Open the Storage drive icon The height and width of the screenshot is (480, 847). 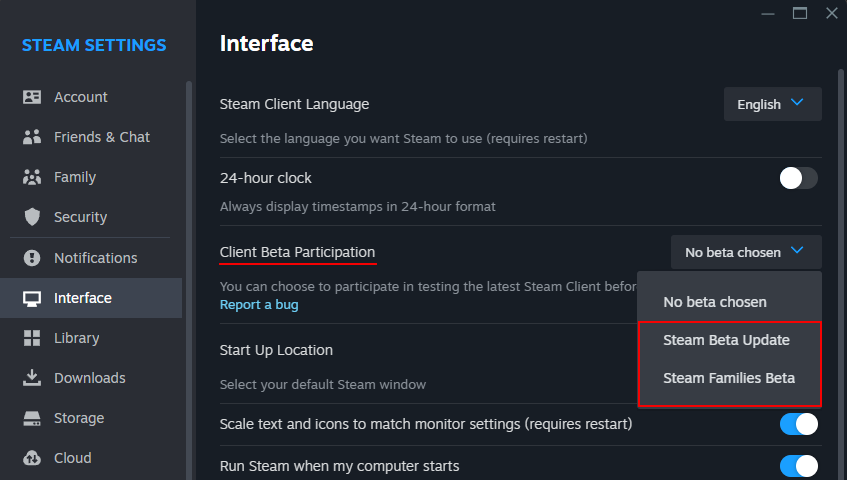tap(32, 418)
